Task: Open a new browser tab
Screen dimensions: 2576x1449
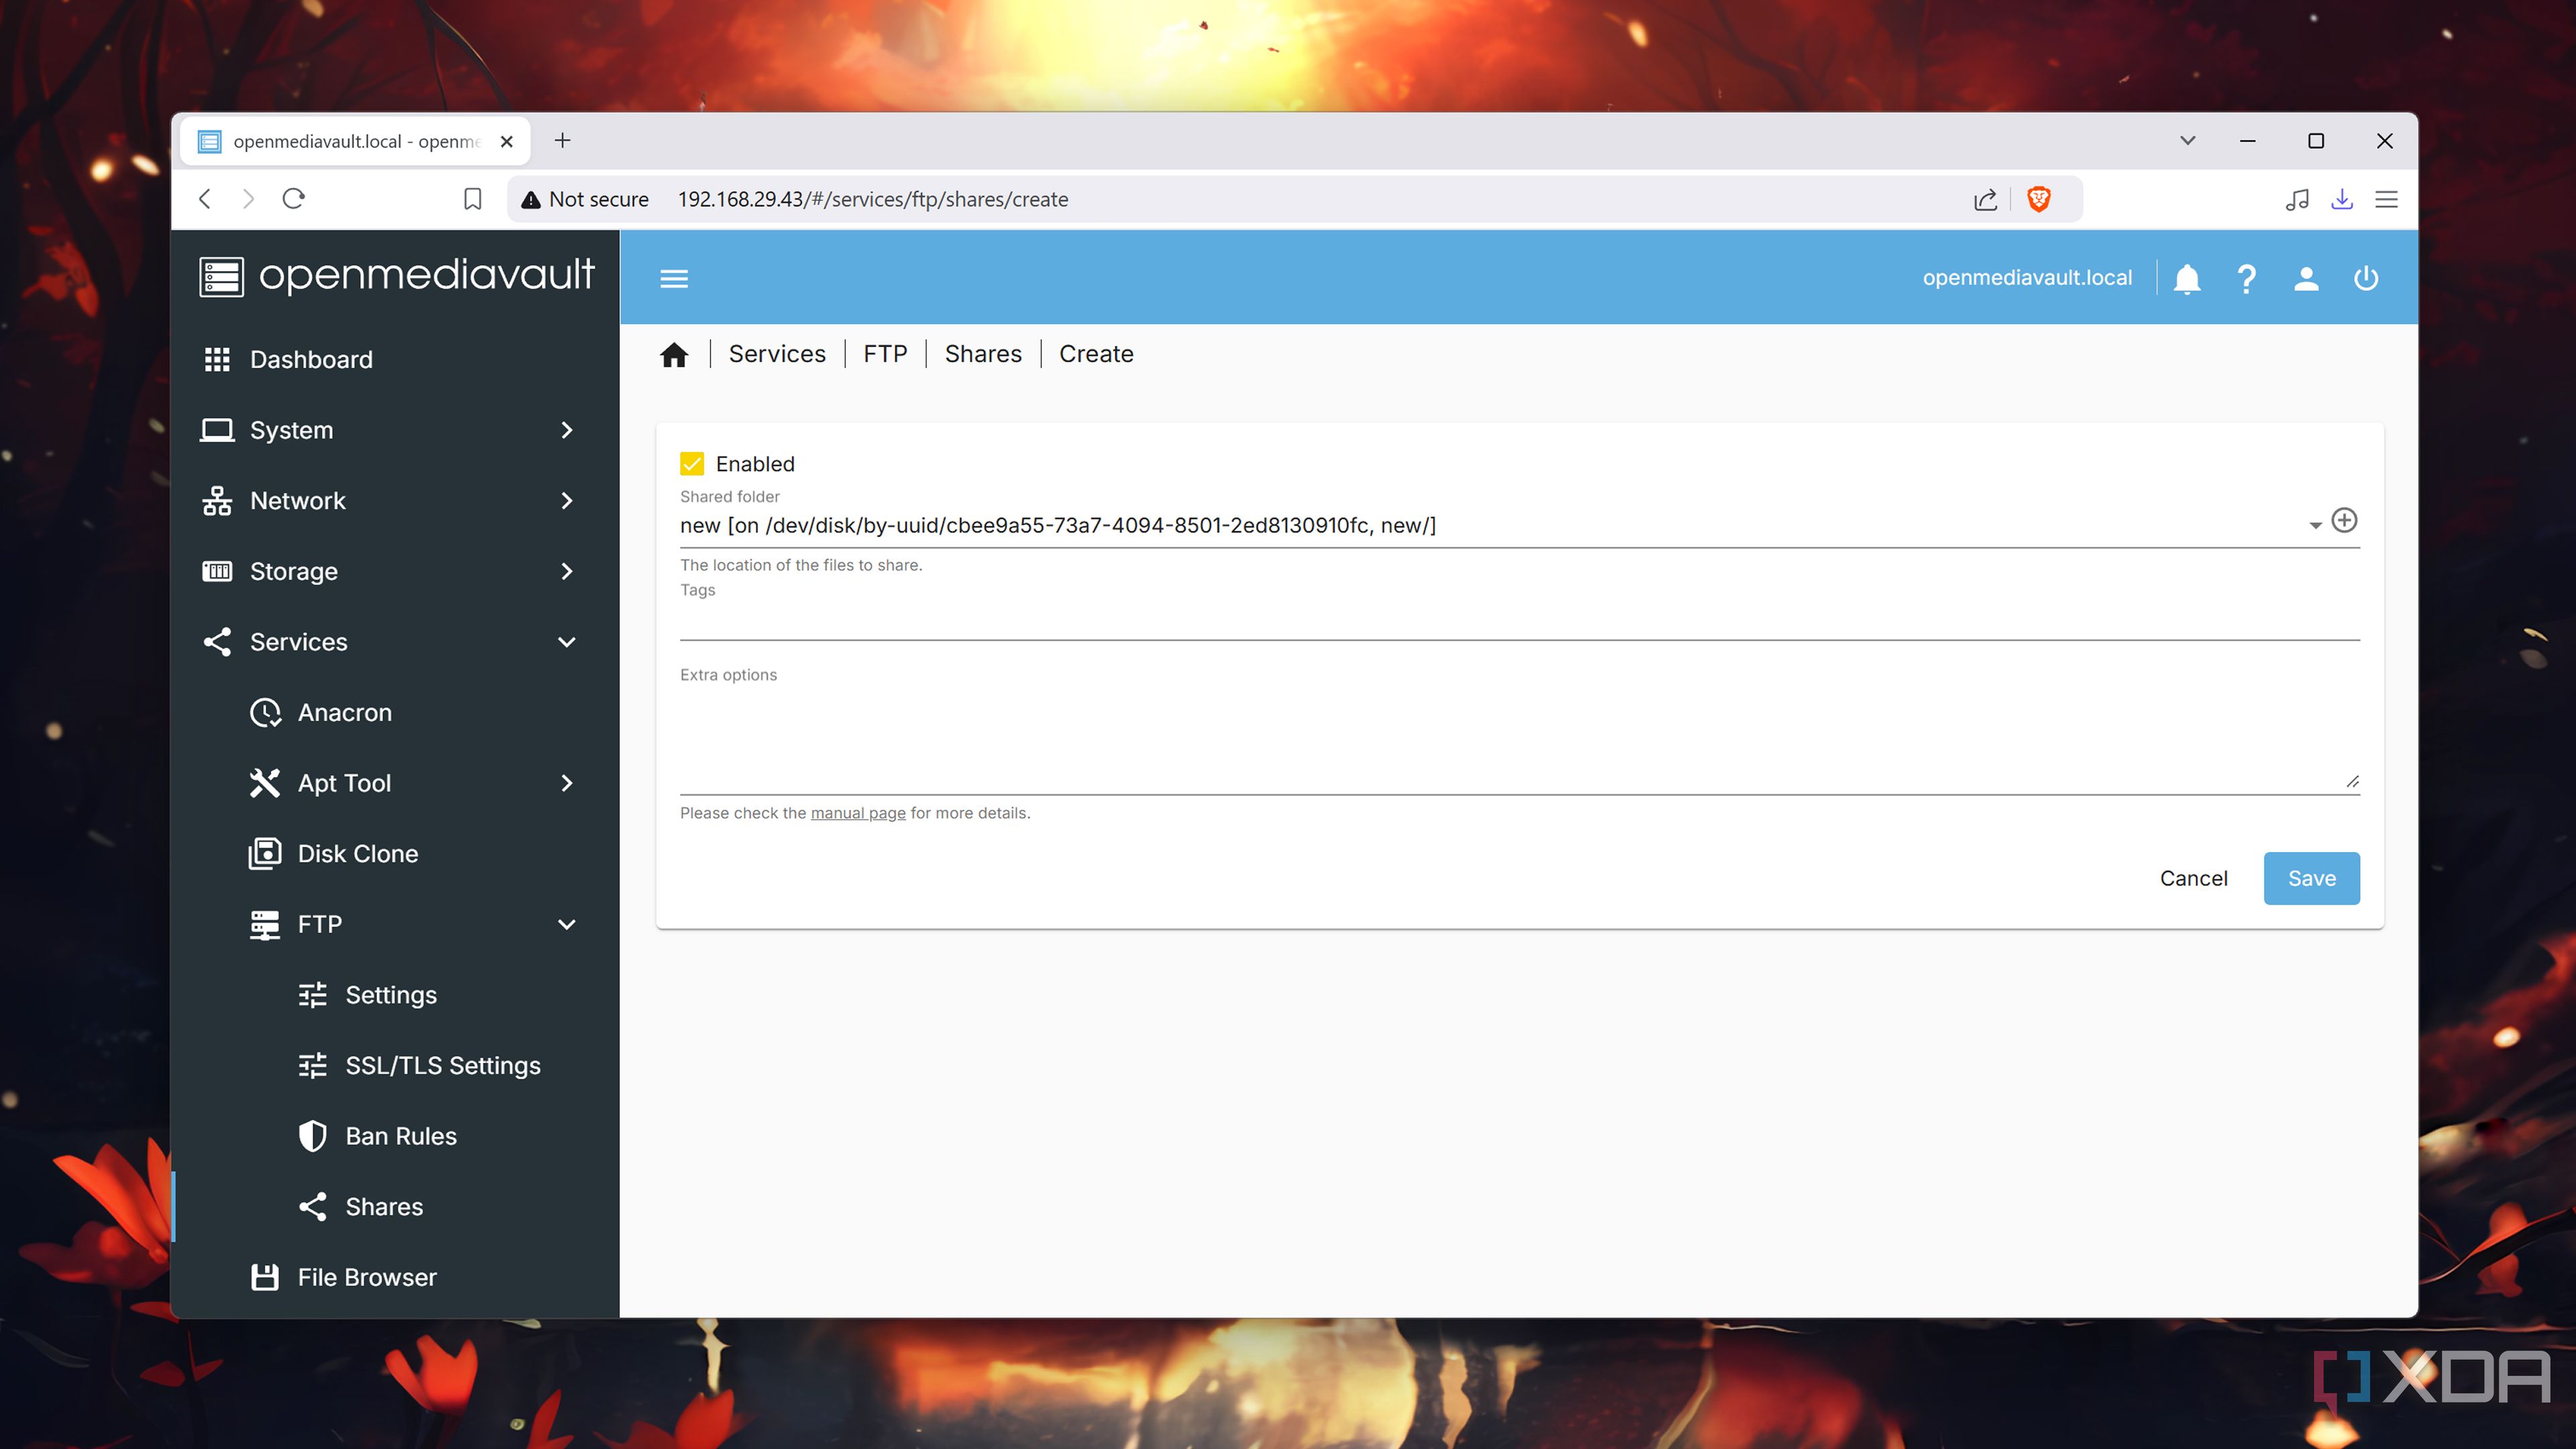Action: point(562,141)
